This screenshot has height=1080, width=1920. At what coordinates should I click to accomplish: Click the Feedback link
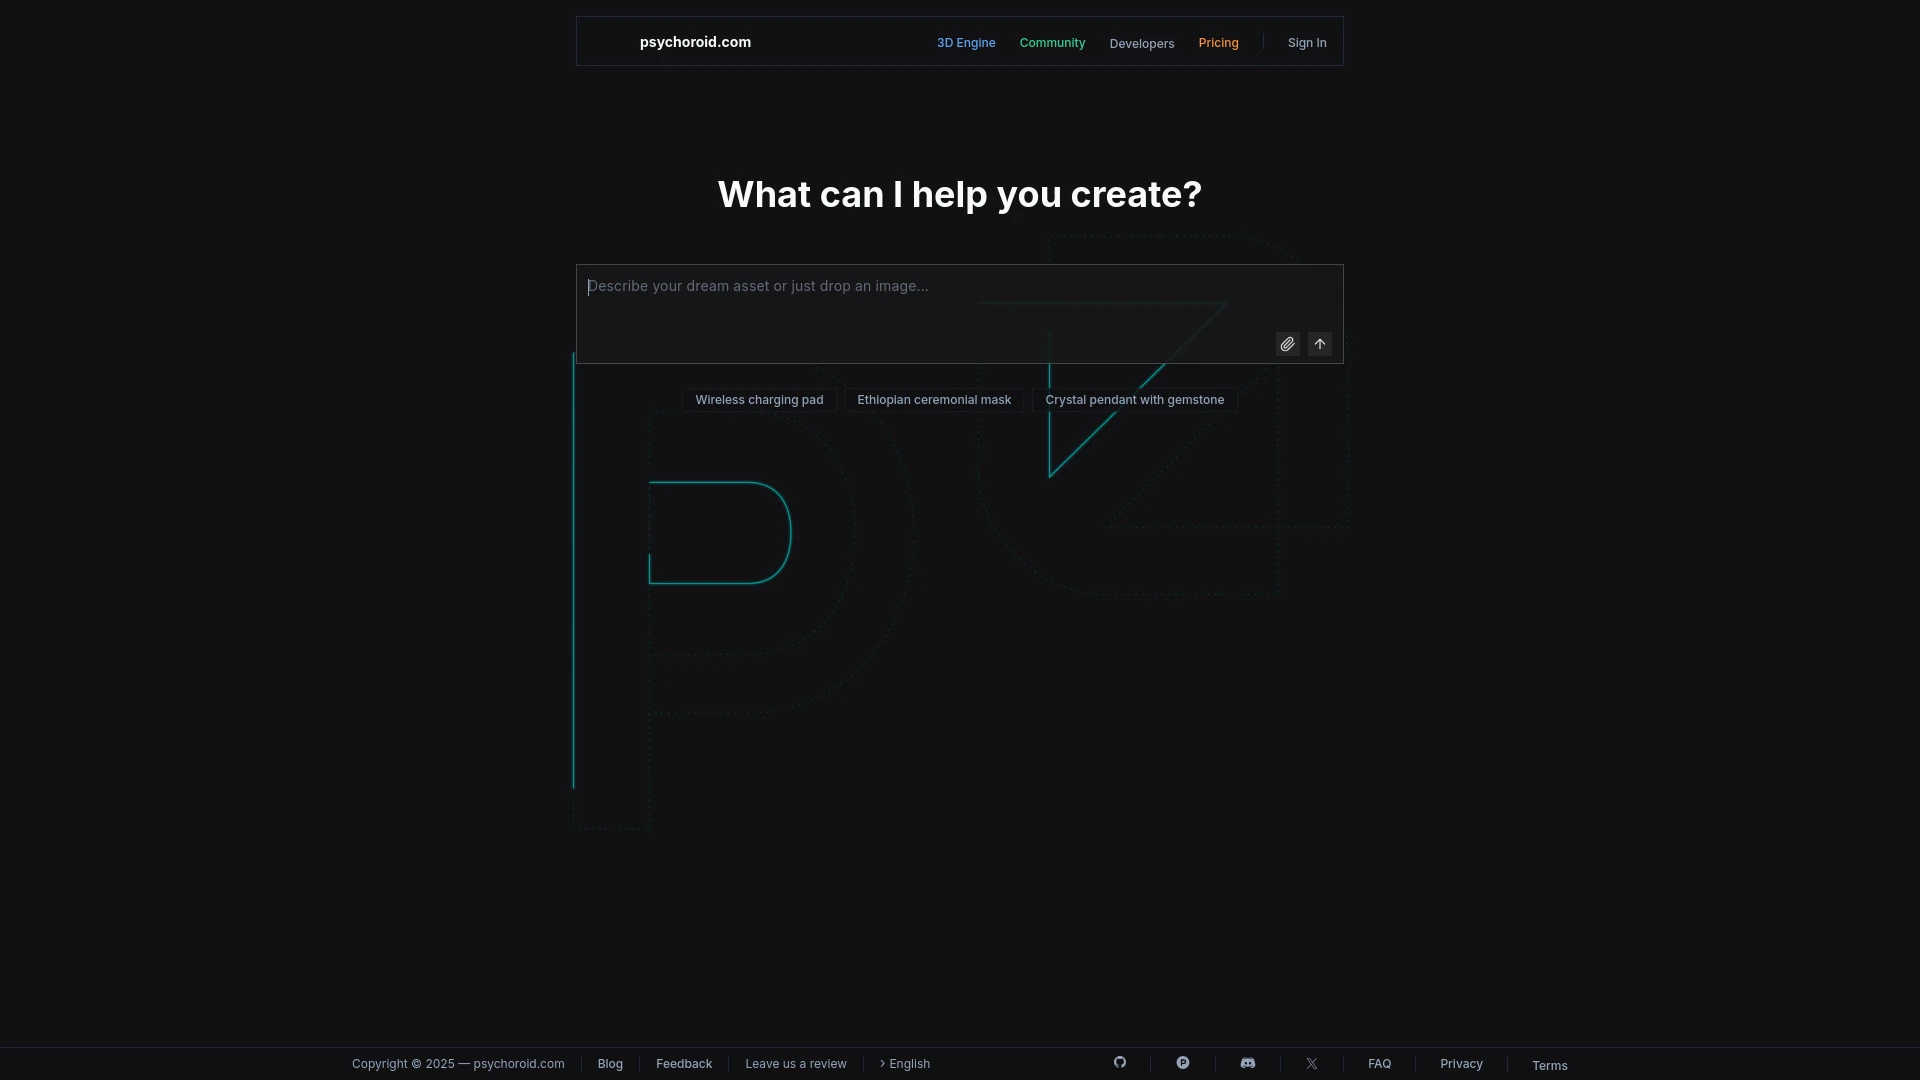pyautogui.click(x=684, y=1063)
